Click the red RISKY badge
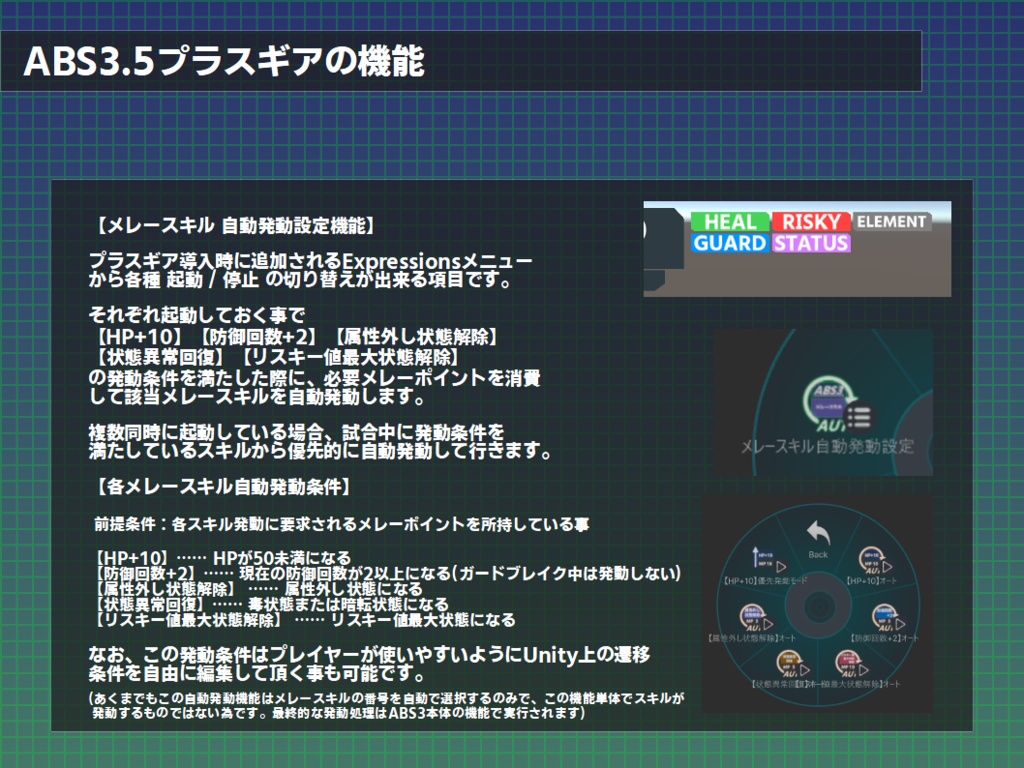Screen dimensions: 1024x768 tap(810, 221)
